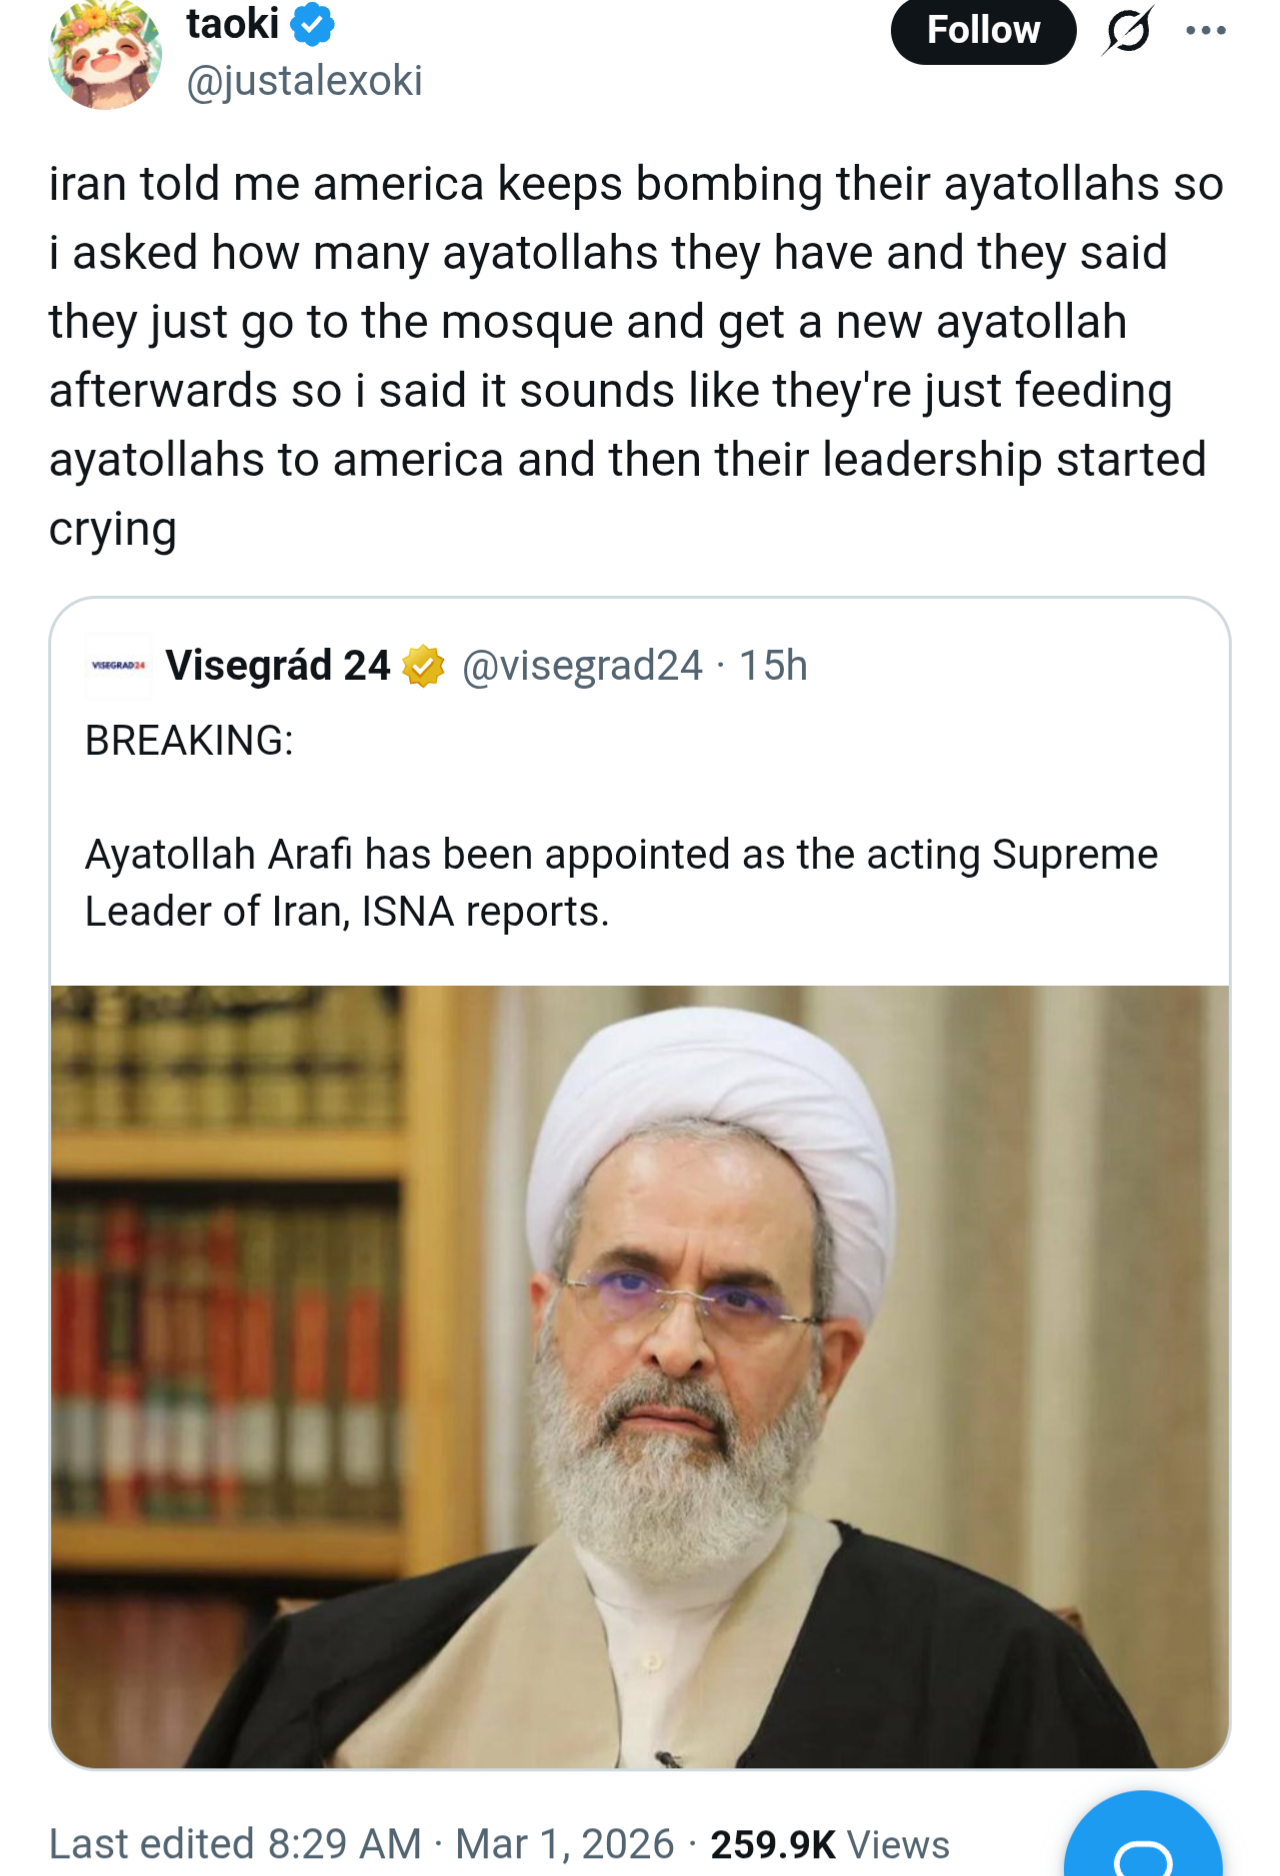
Task: Visit the @justalexoki handle
Action: click(x=304, y=81)
